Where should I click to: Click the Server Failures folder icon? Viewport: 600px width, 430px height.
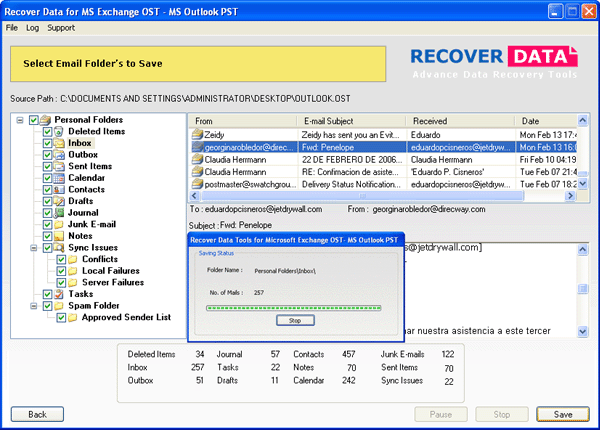tap(73, 283)
